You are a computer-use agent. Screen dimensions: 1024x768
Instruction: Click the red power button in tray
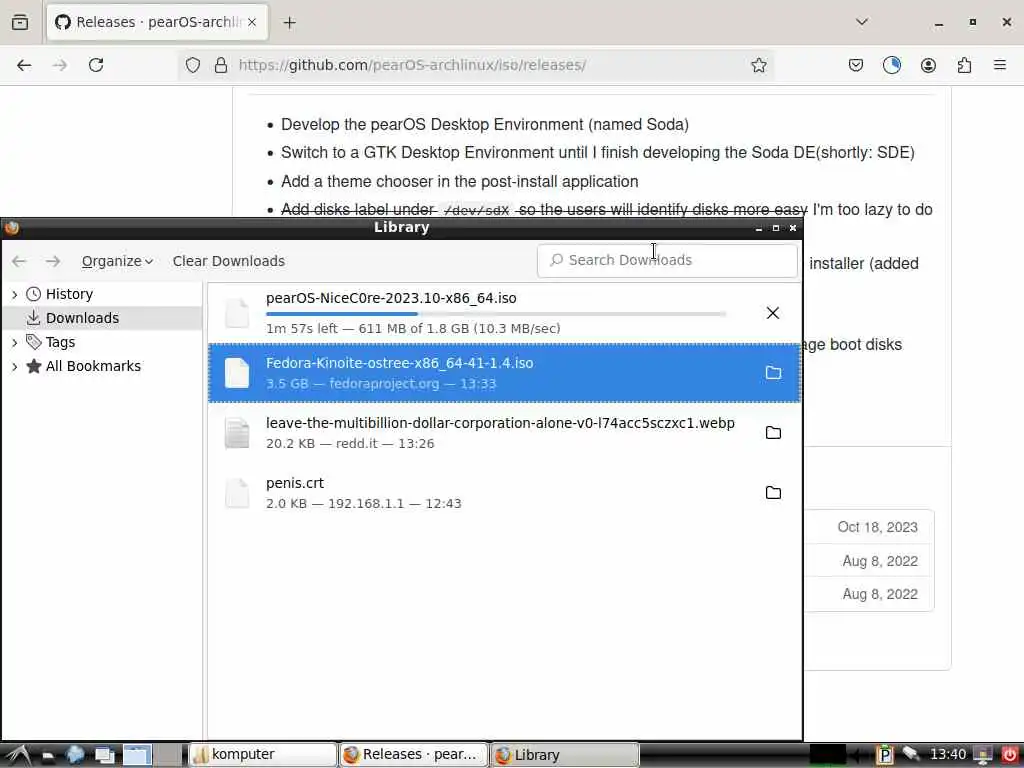[x=1010, y=755]
